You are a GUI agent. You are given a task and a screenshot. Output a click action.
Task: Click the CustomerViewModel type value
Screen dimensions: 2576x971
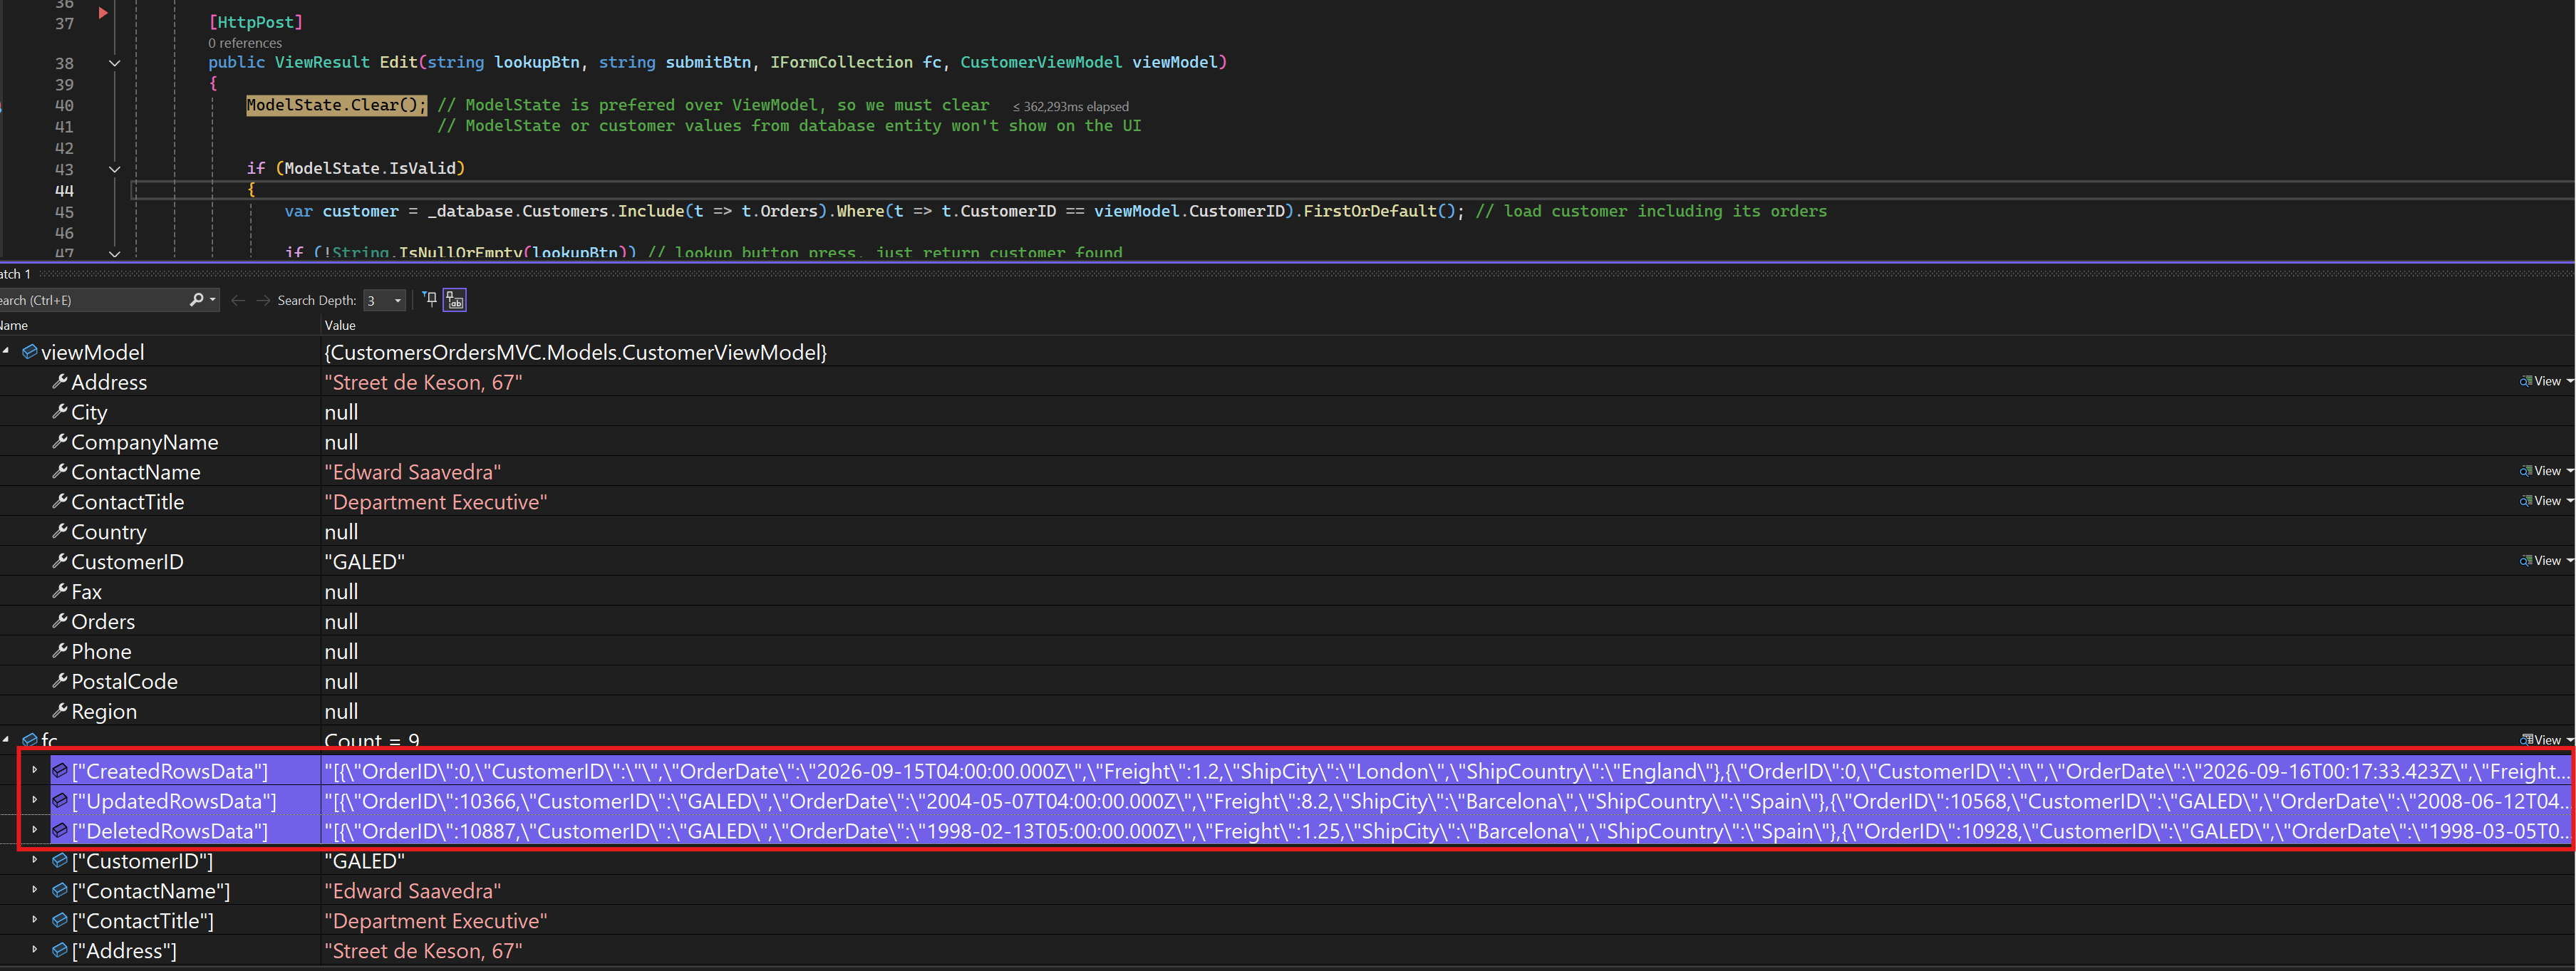coord(576,352)
